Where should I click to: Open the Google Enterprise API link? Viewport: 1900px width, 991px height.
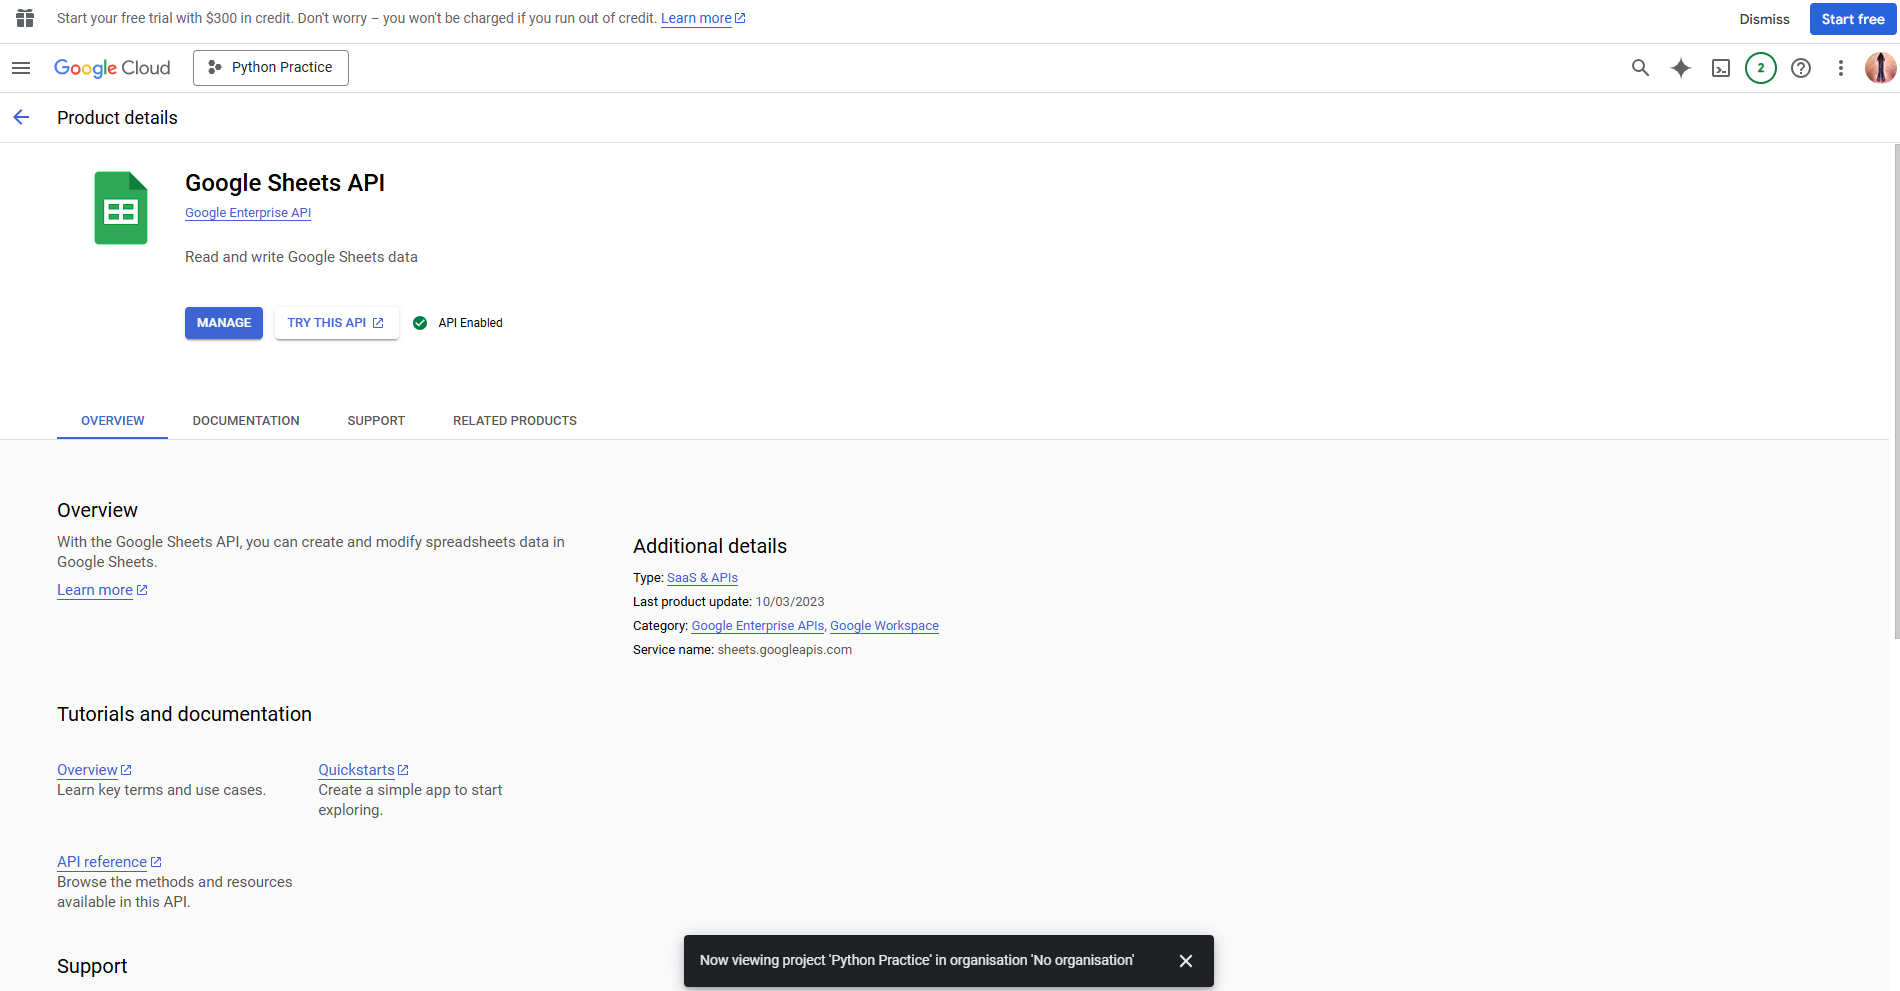tap(248, 213)
